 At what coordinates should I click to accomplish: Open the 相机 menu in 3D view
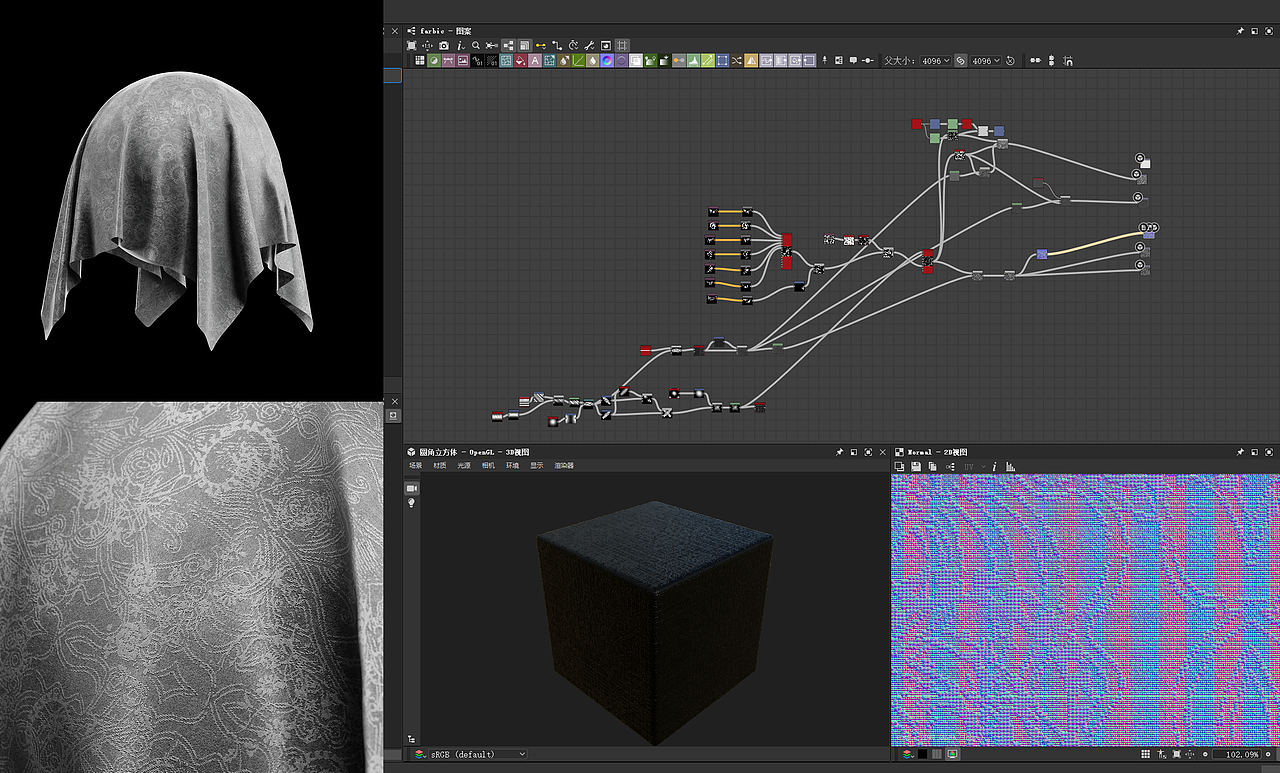488,466
